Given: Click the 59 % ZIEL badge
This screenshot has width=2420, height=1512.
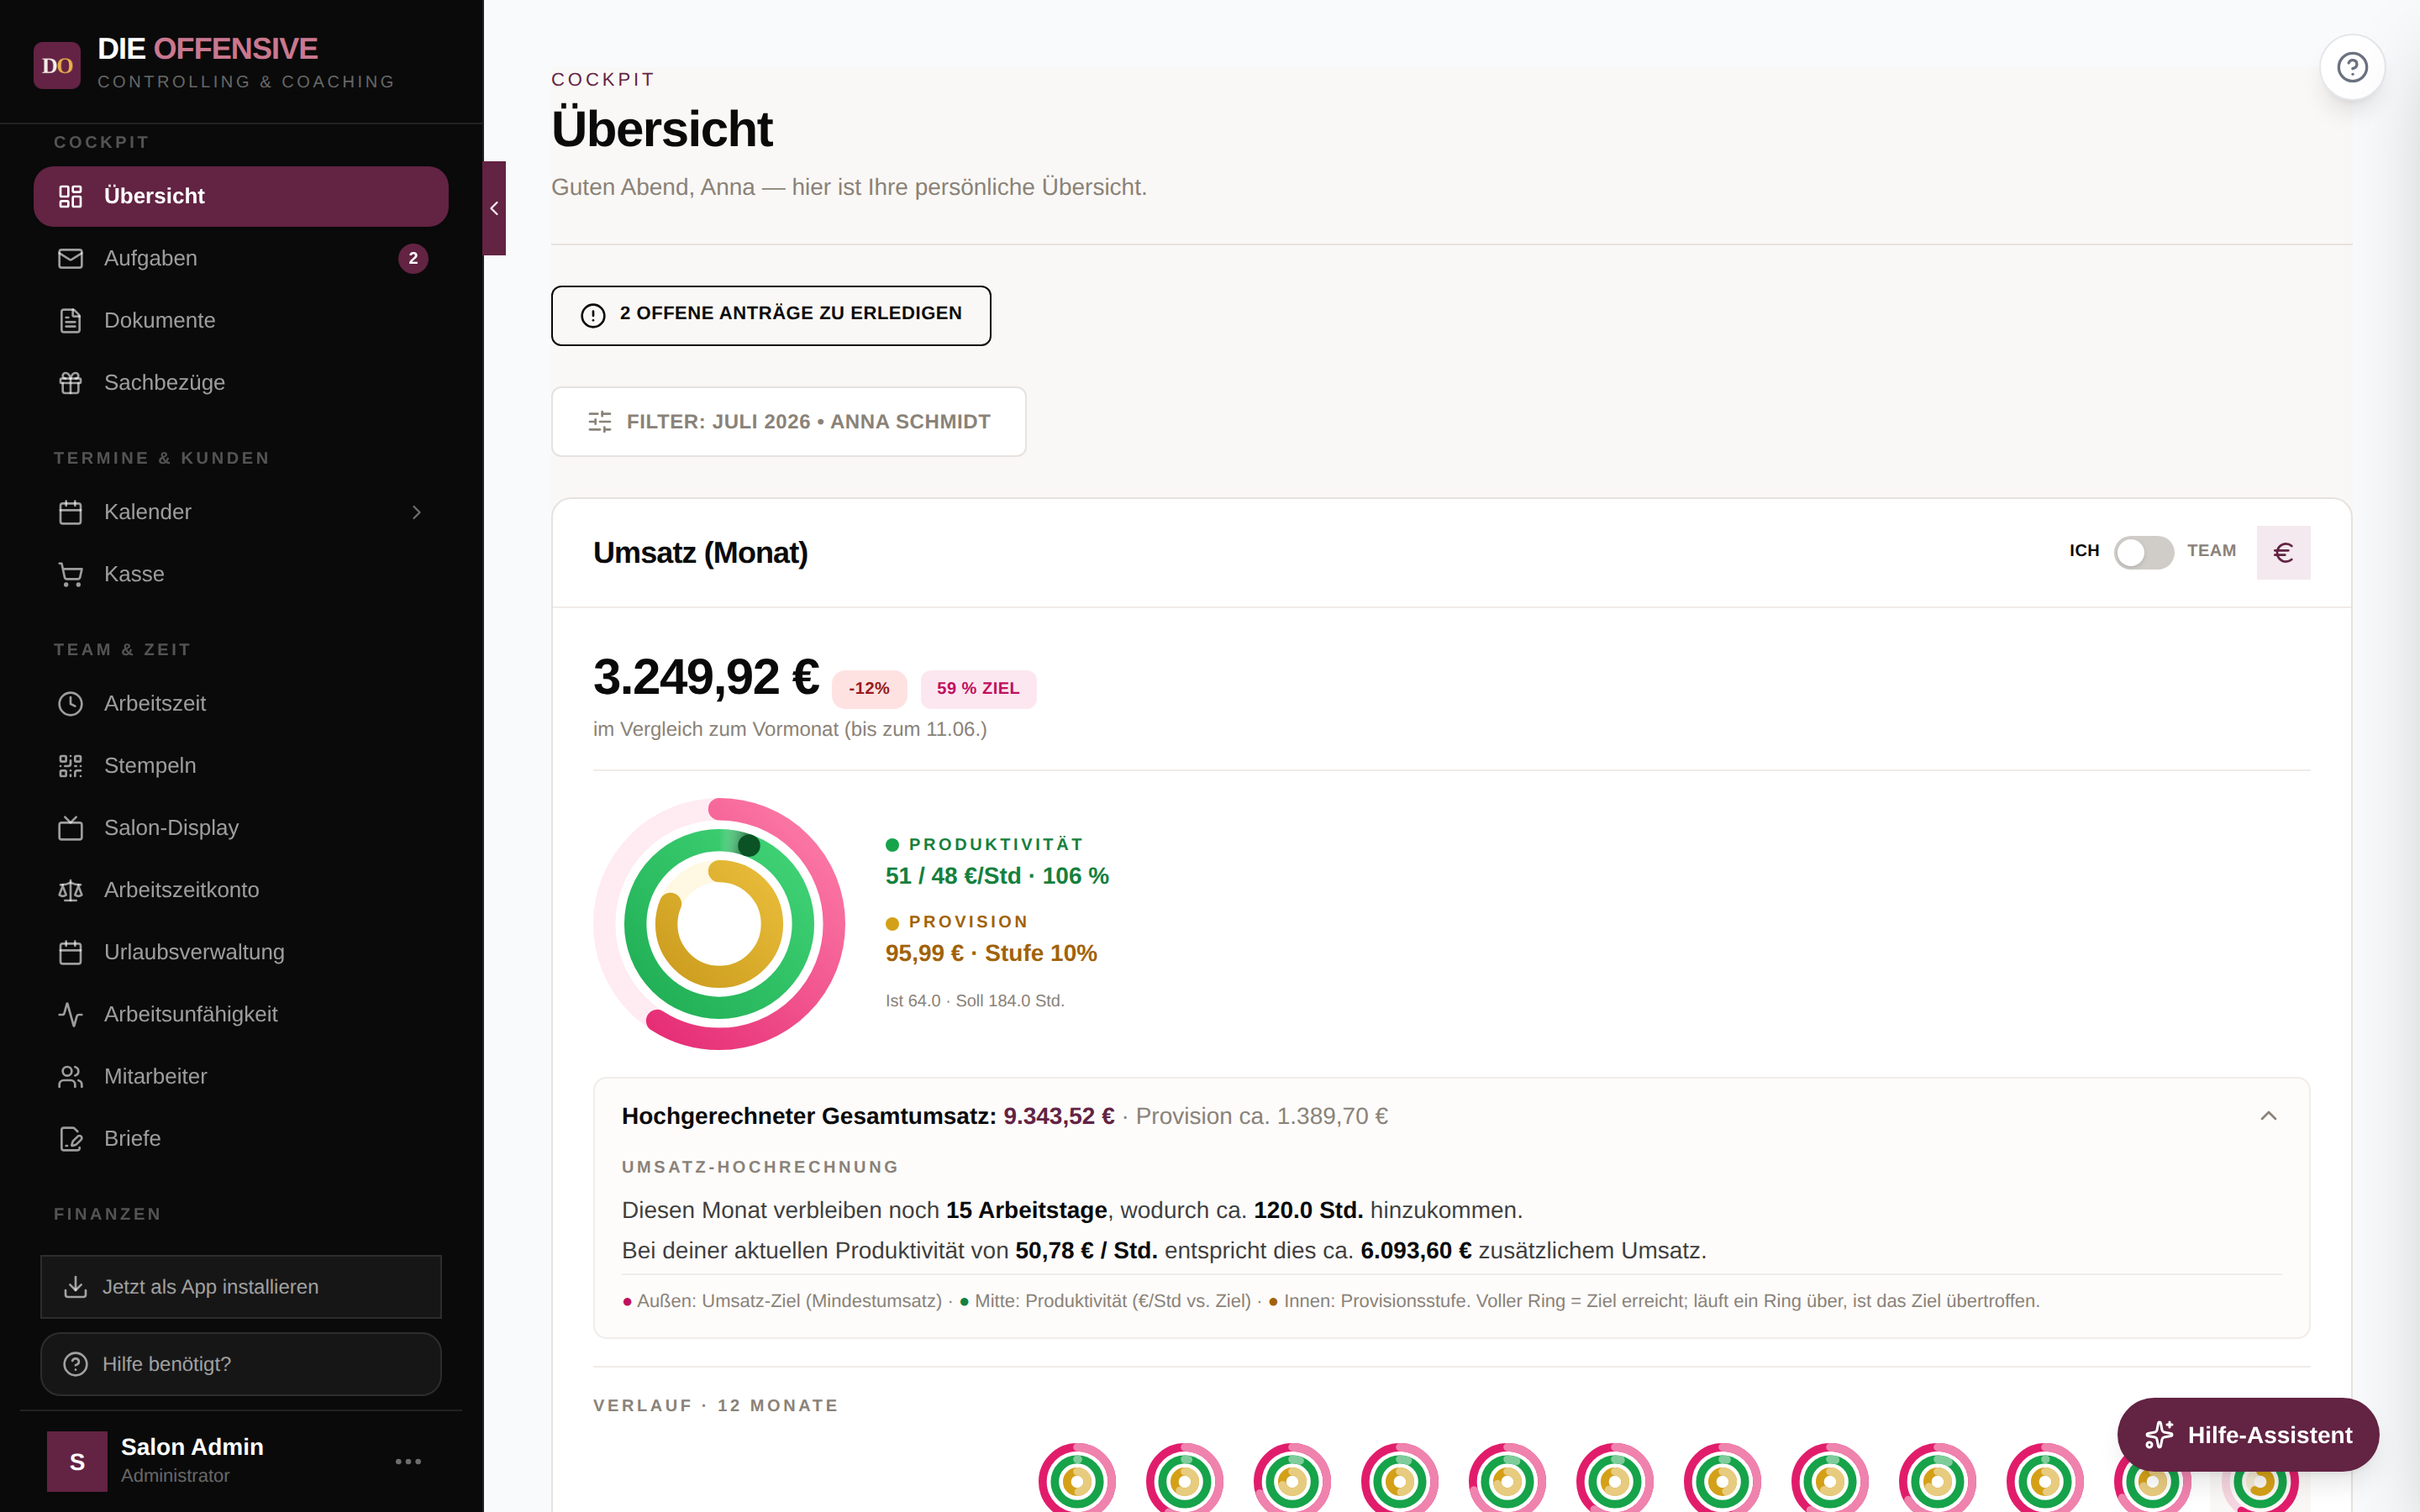Looking at the screenshot, I should coord(978,689).
